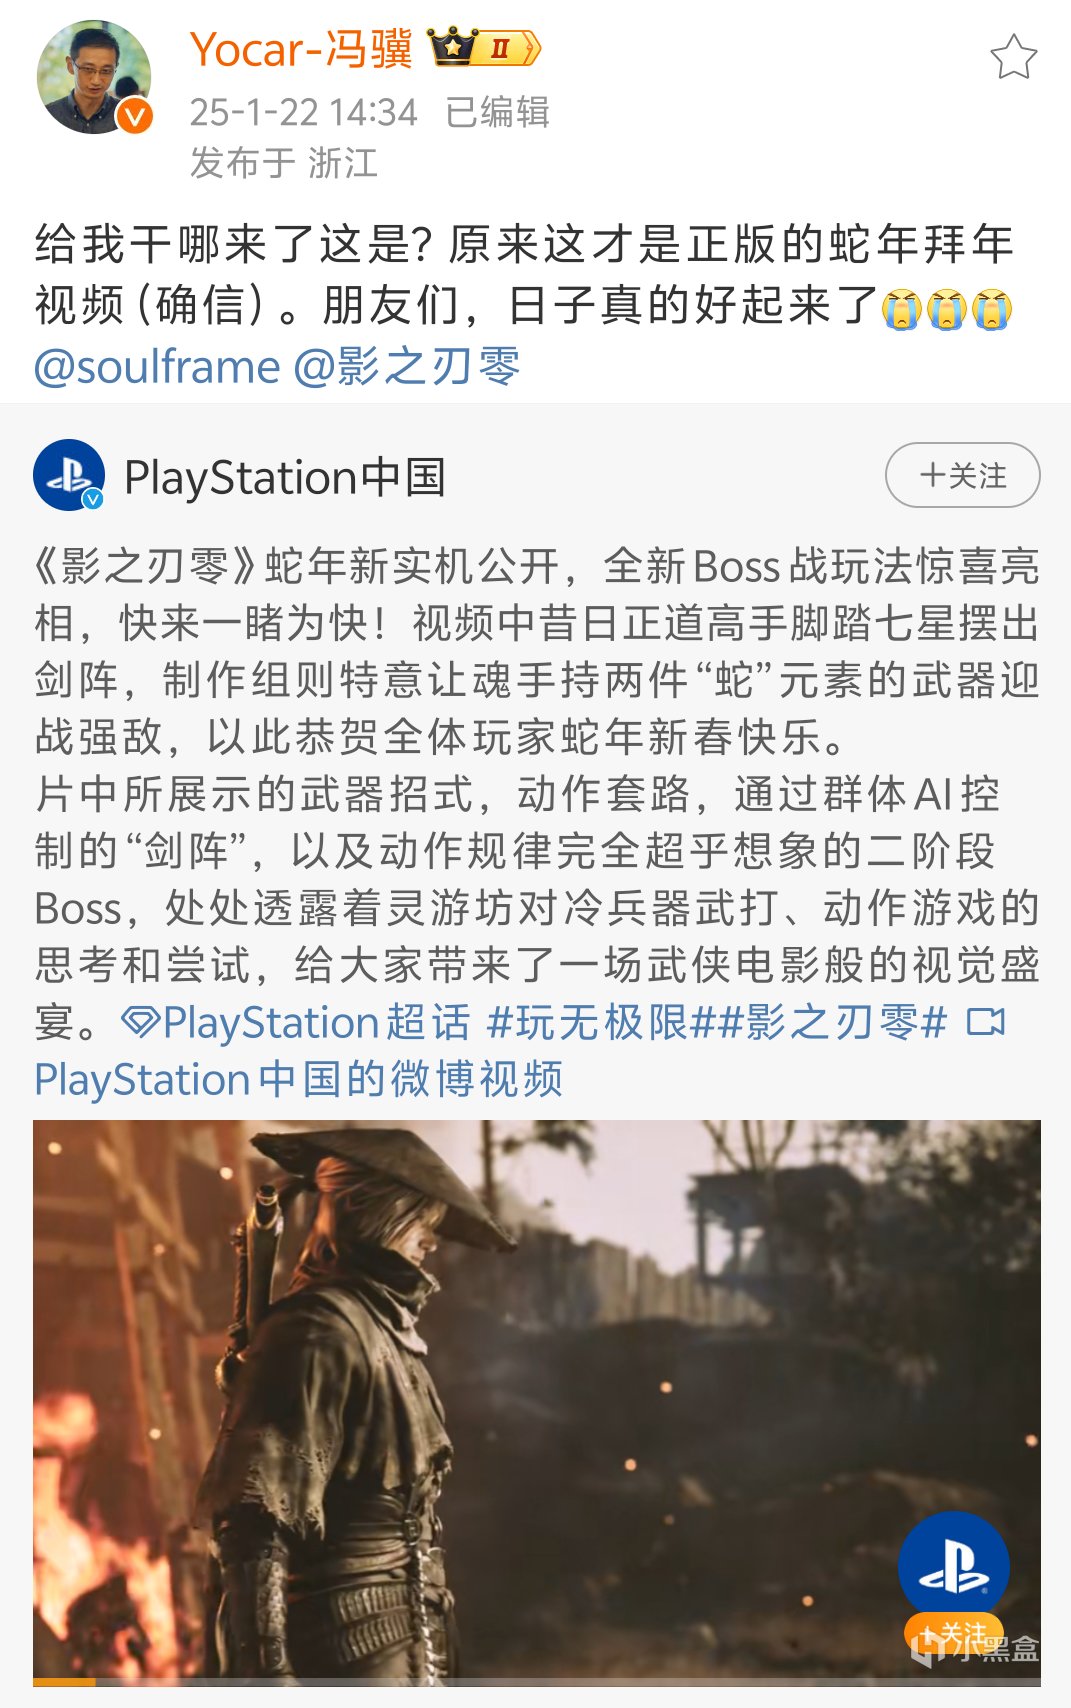Screen dimensions: 1071x1708
Task: Play the swordsman video thumbnail
Action: (x=536, y=1402)
